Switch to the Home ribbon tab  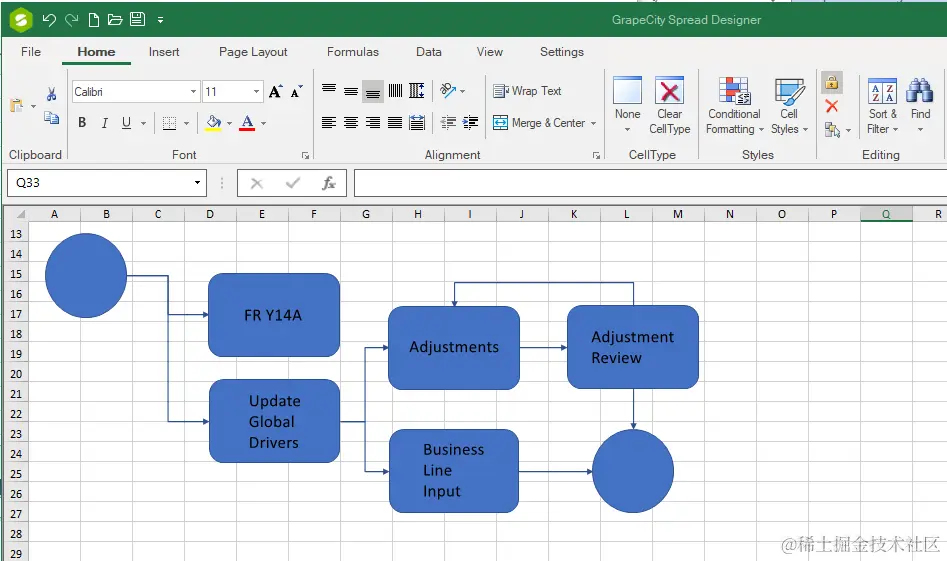pos(96,52)
